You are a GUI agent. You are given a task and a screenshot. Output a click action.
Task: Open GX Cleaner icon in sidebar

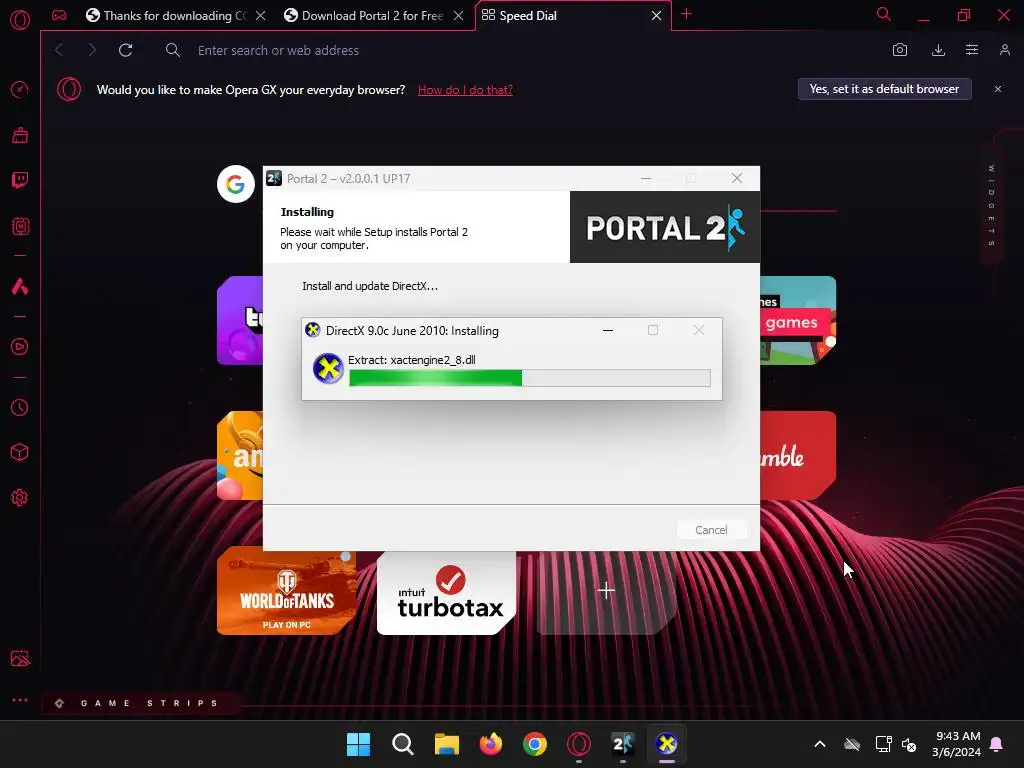pyautogui.click(x=20, y=135)
